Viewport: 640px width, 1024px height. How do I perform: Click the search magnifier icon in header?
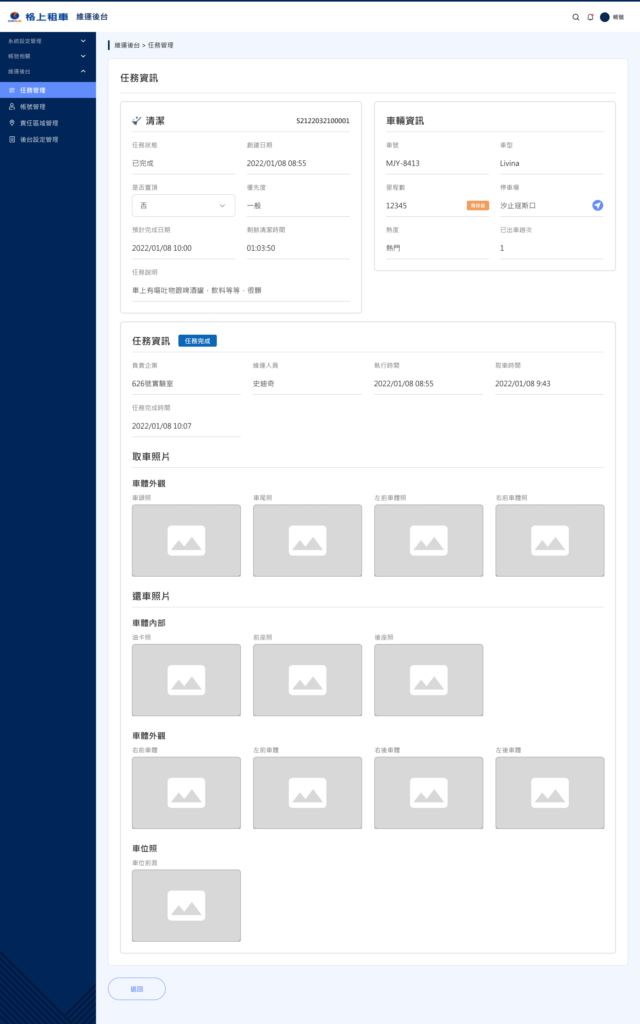[575, 17]
